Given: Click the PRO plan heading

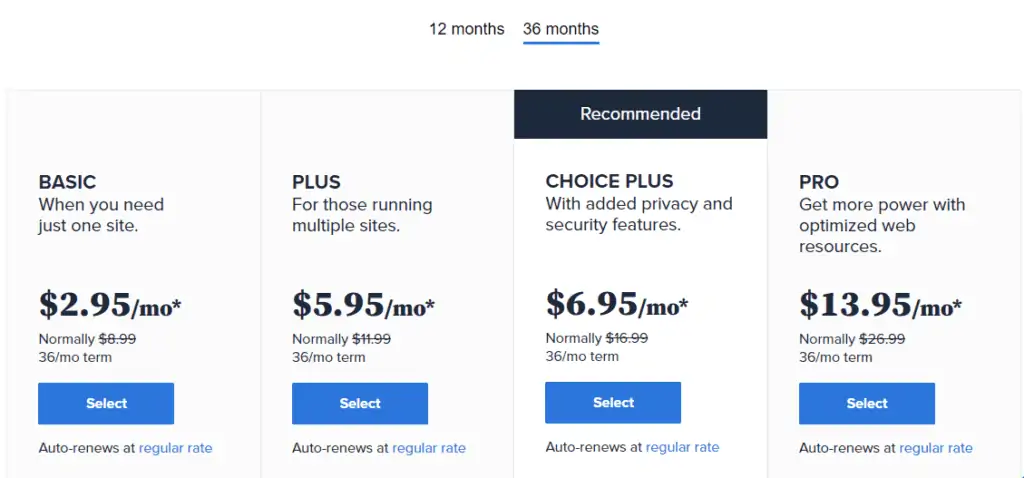Looking at the screenshot, I should click(819, 182).
